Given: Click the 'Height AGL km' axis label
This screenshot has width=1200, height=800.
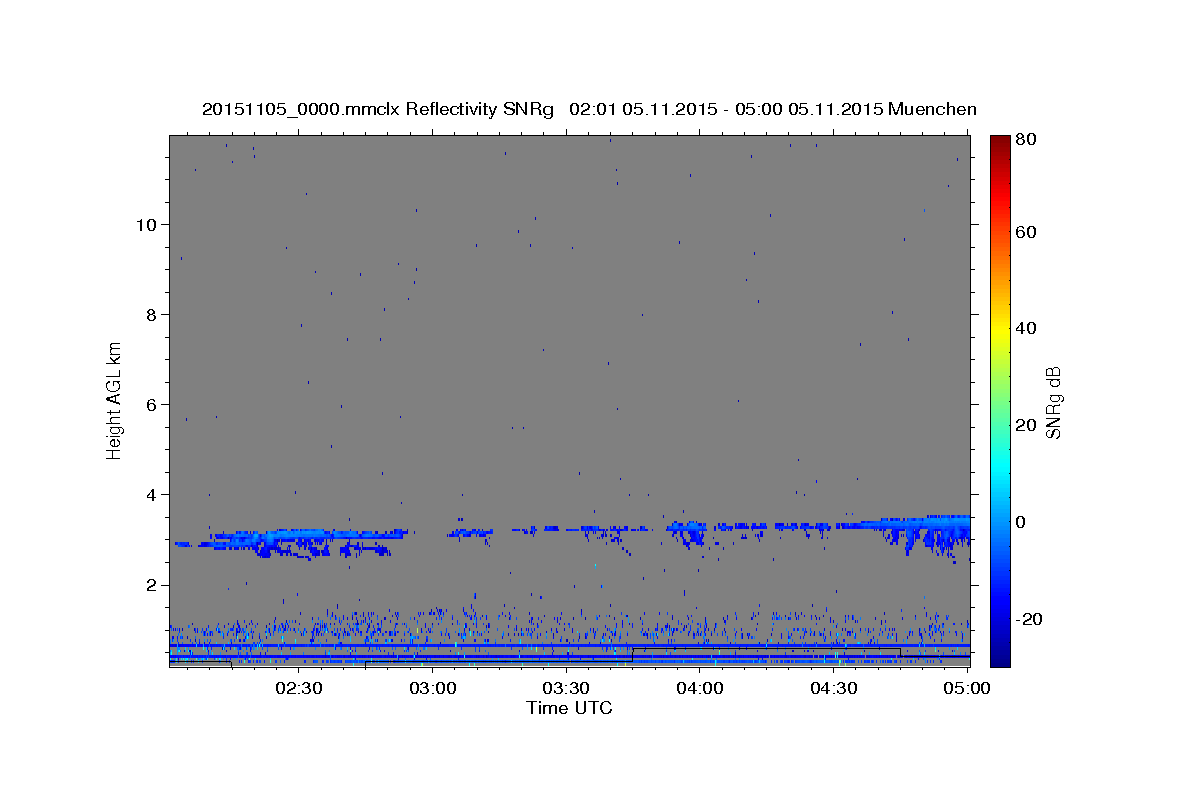Looking at the screenshot, I should point(115,400).
